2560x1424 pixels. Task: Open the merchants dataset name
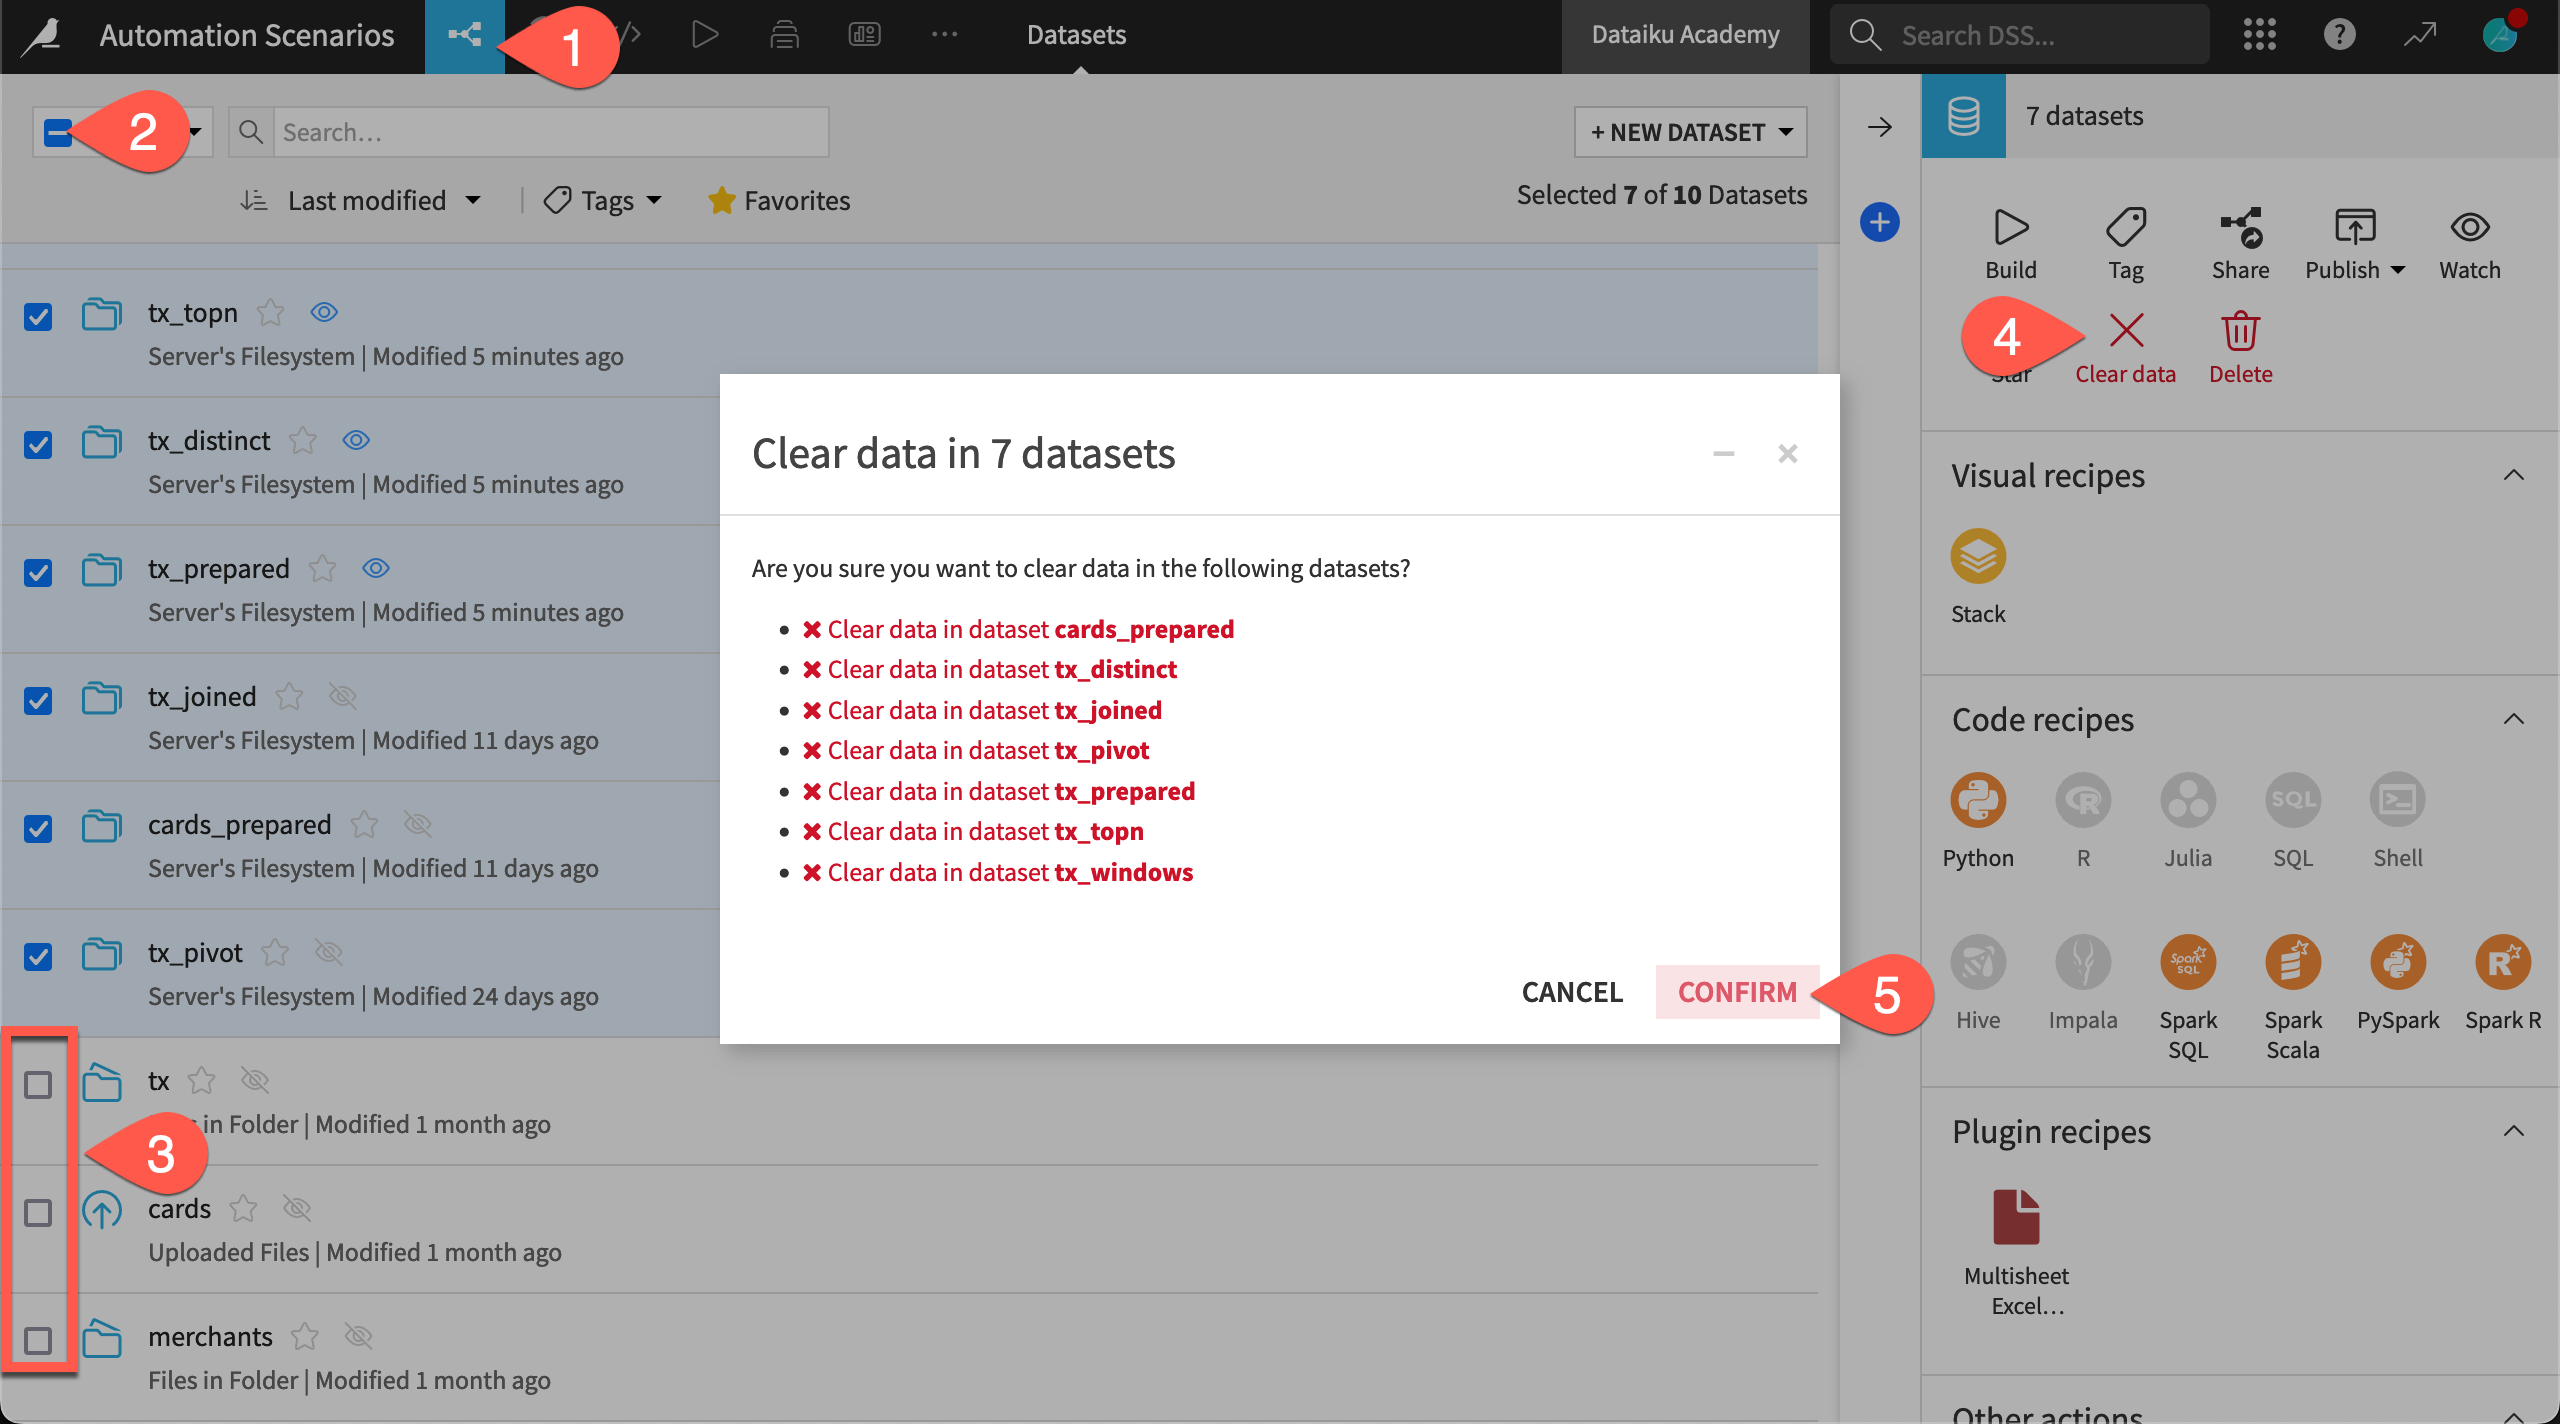(210, 1336)
